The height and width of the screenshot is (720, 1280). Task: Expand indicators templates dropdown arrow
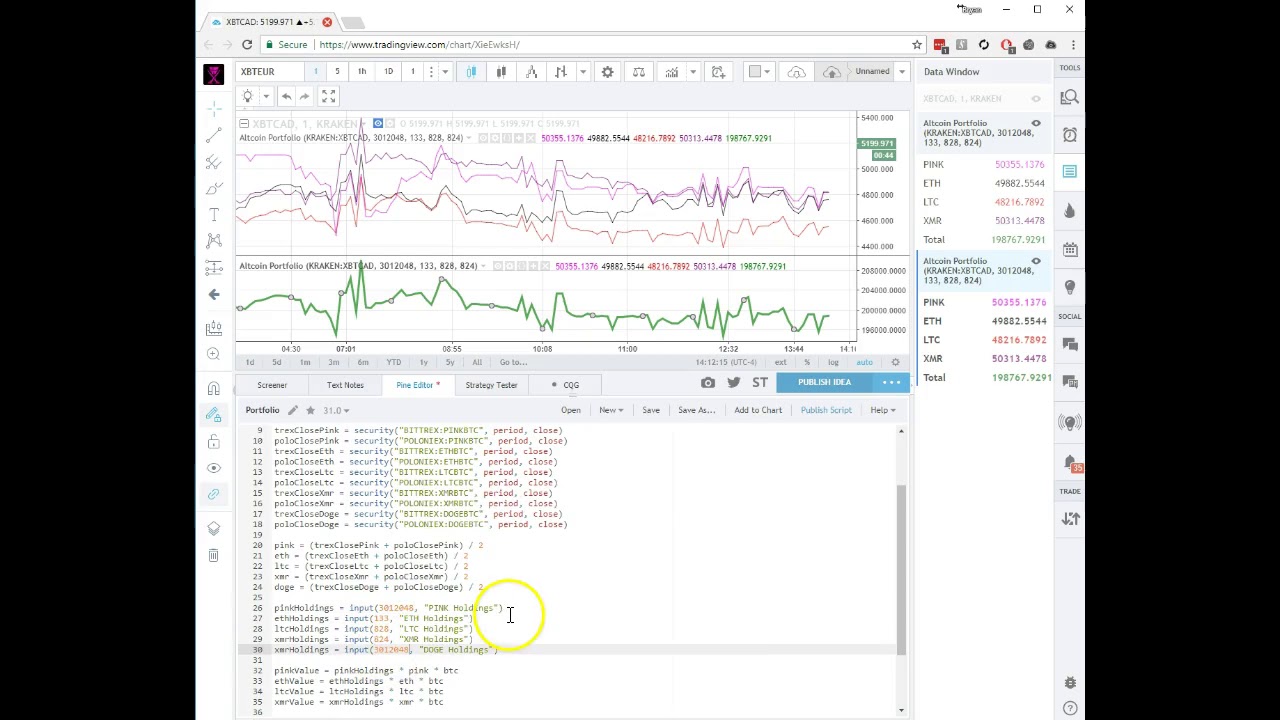coord(692,72)
